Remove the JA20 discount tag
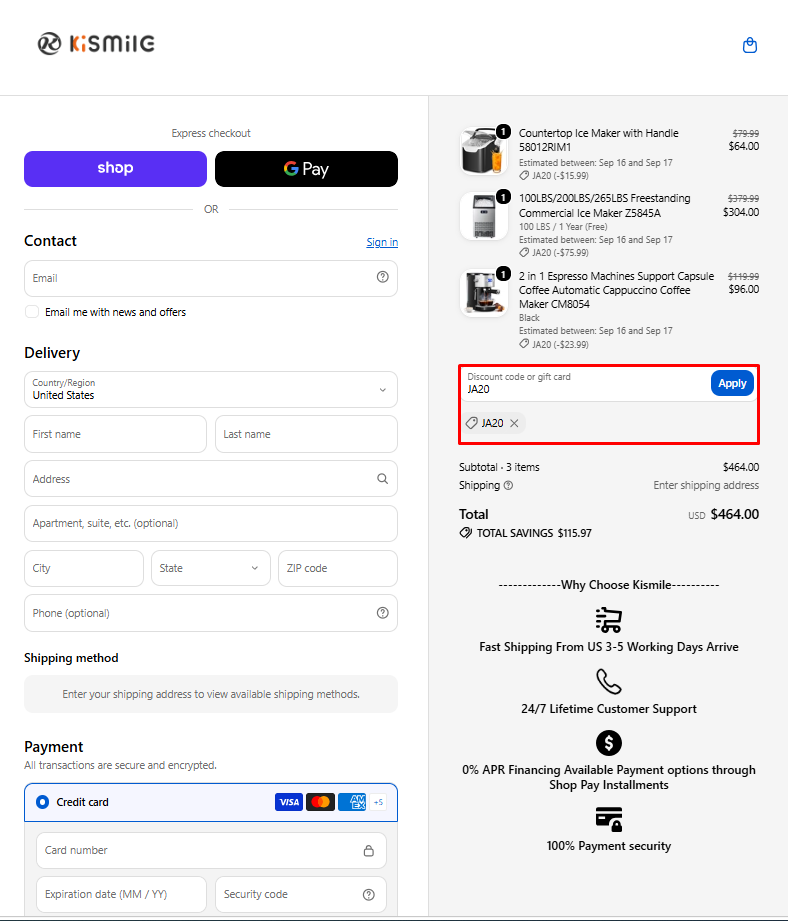The image size is (788, 921). click(514, 423)
